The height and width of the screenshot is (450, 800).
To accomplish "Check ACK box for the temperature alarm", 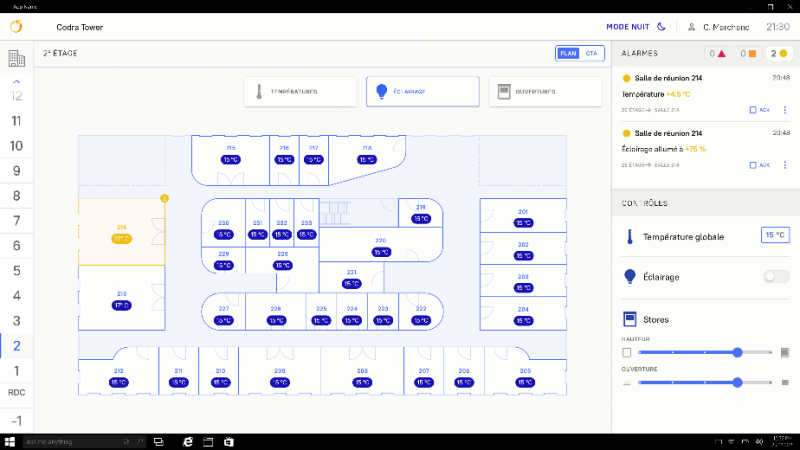I will click(751, 109).
